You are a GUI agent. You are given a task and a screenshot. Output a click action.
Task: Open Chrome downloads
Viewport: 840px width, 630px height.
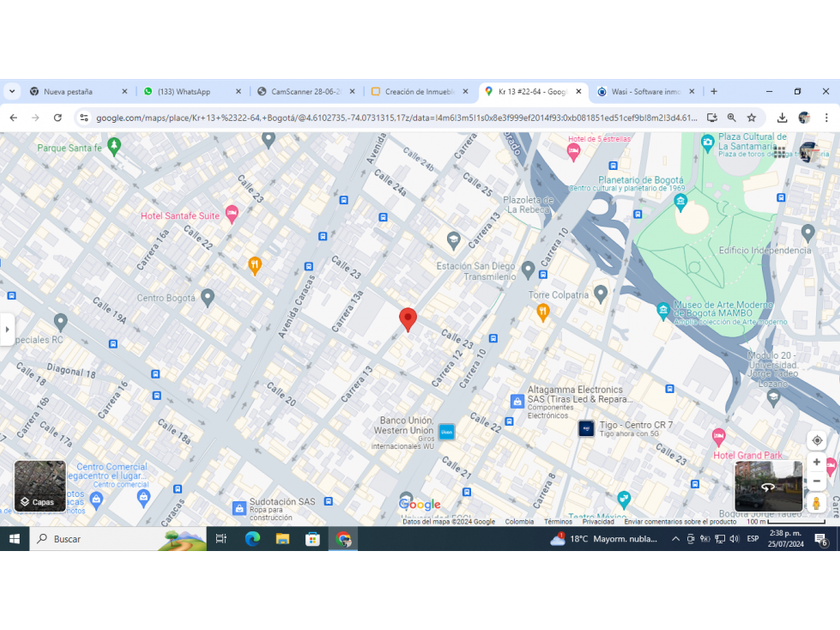tap(782, 118)
